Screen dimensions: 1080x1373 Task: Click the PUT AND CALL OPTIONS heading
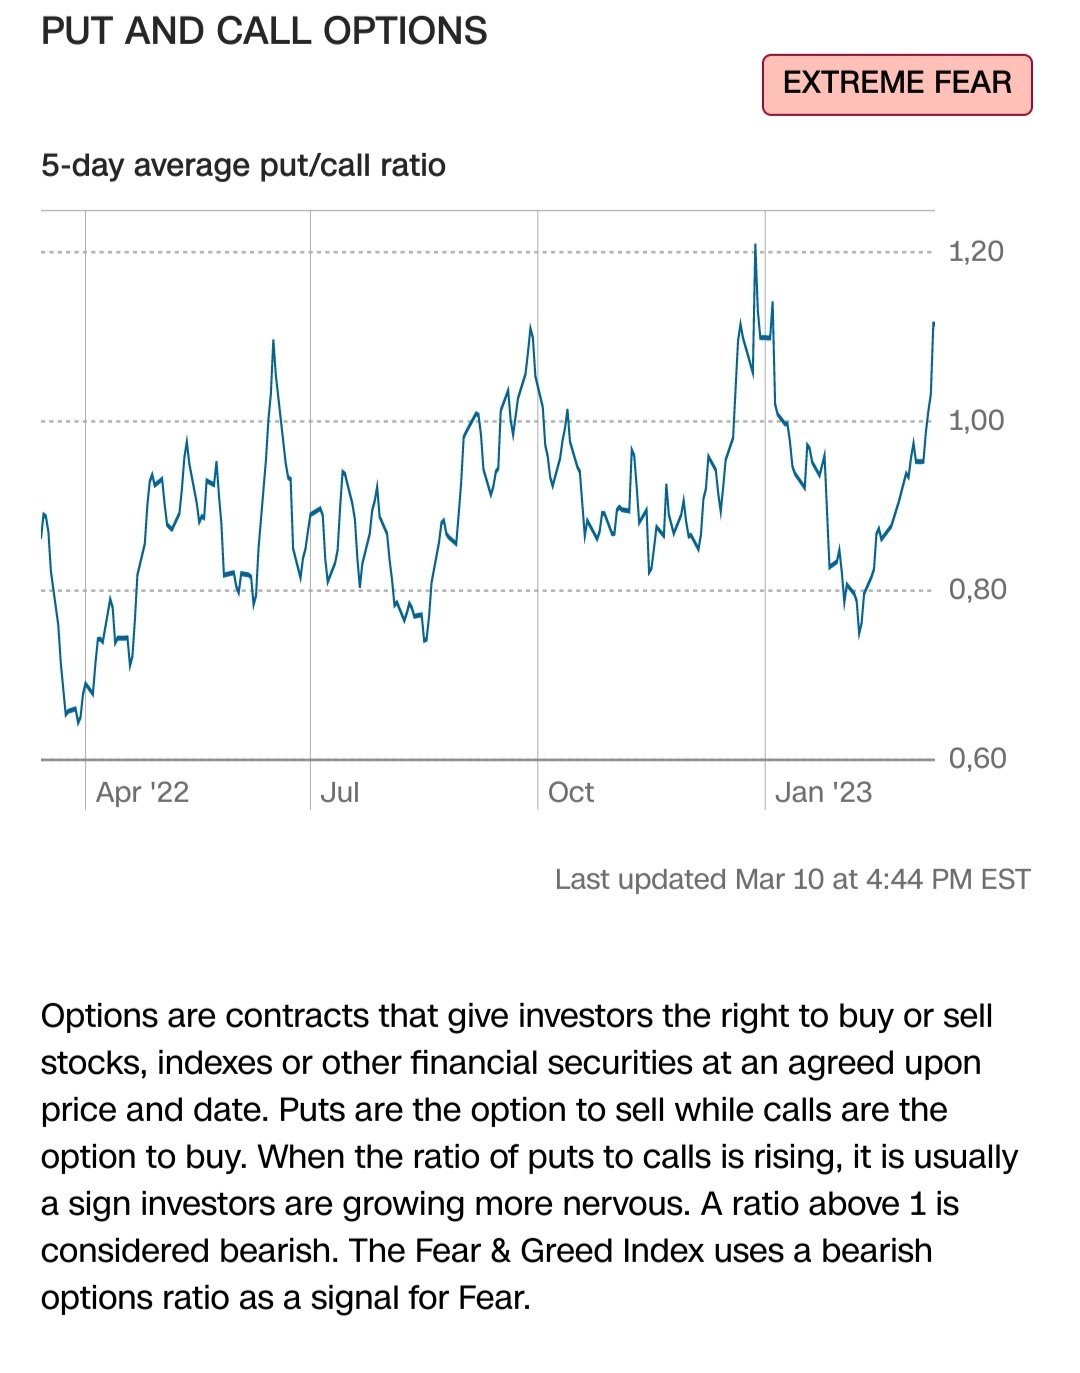coord(264,32)
